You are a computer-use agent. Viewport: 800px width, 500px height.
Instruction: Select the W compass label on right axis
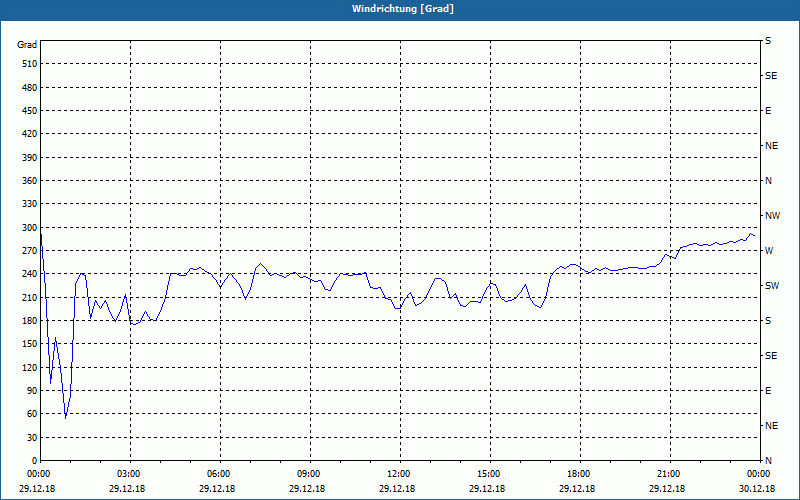pyautogui.click(x=769, y=251)
